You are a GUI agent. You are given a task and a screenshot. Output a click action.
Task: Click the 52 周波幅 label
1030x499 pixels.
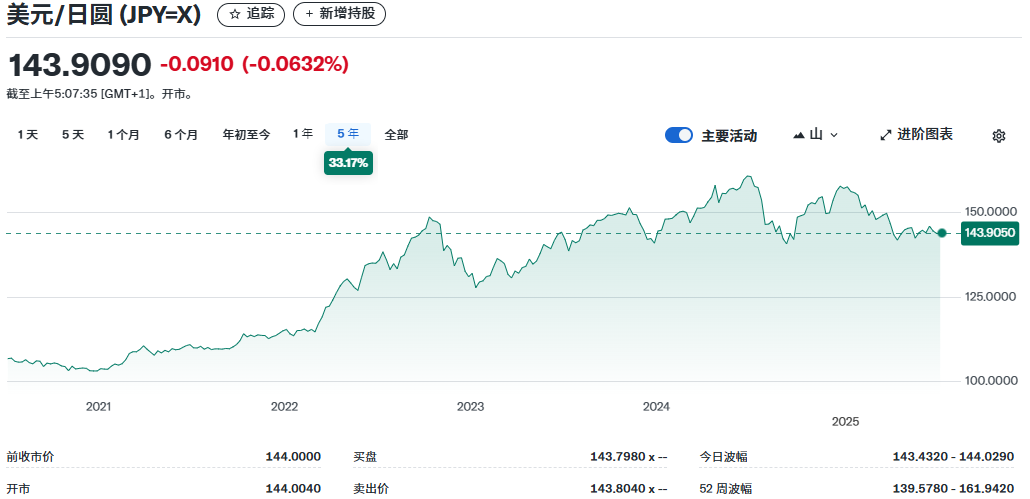pos(727,489)
